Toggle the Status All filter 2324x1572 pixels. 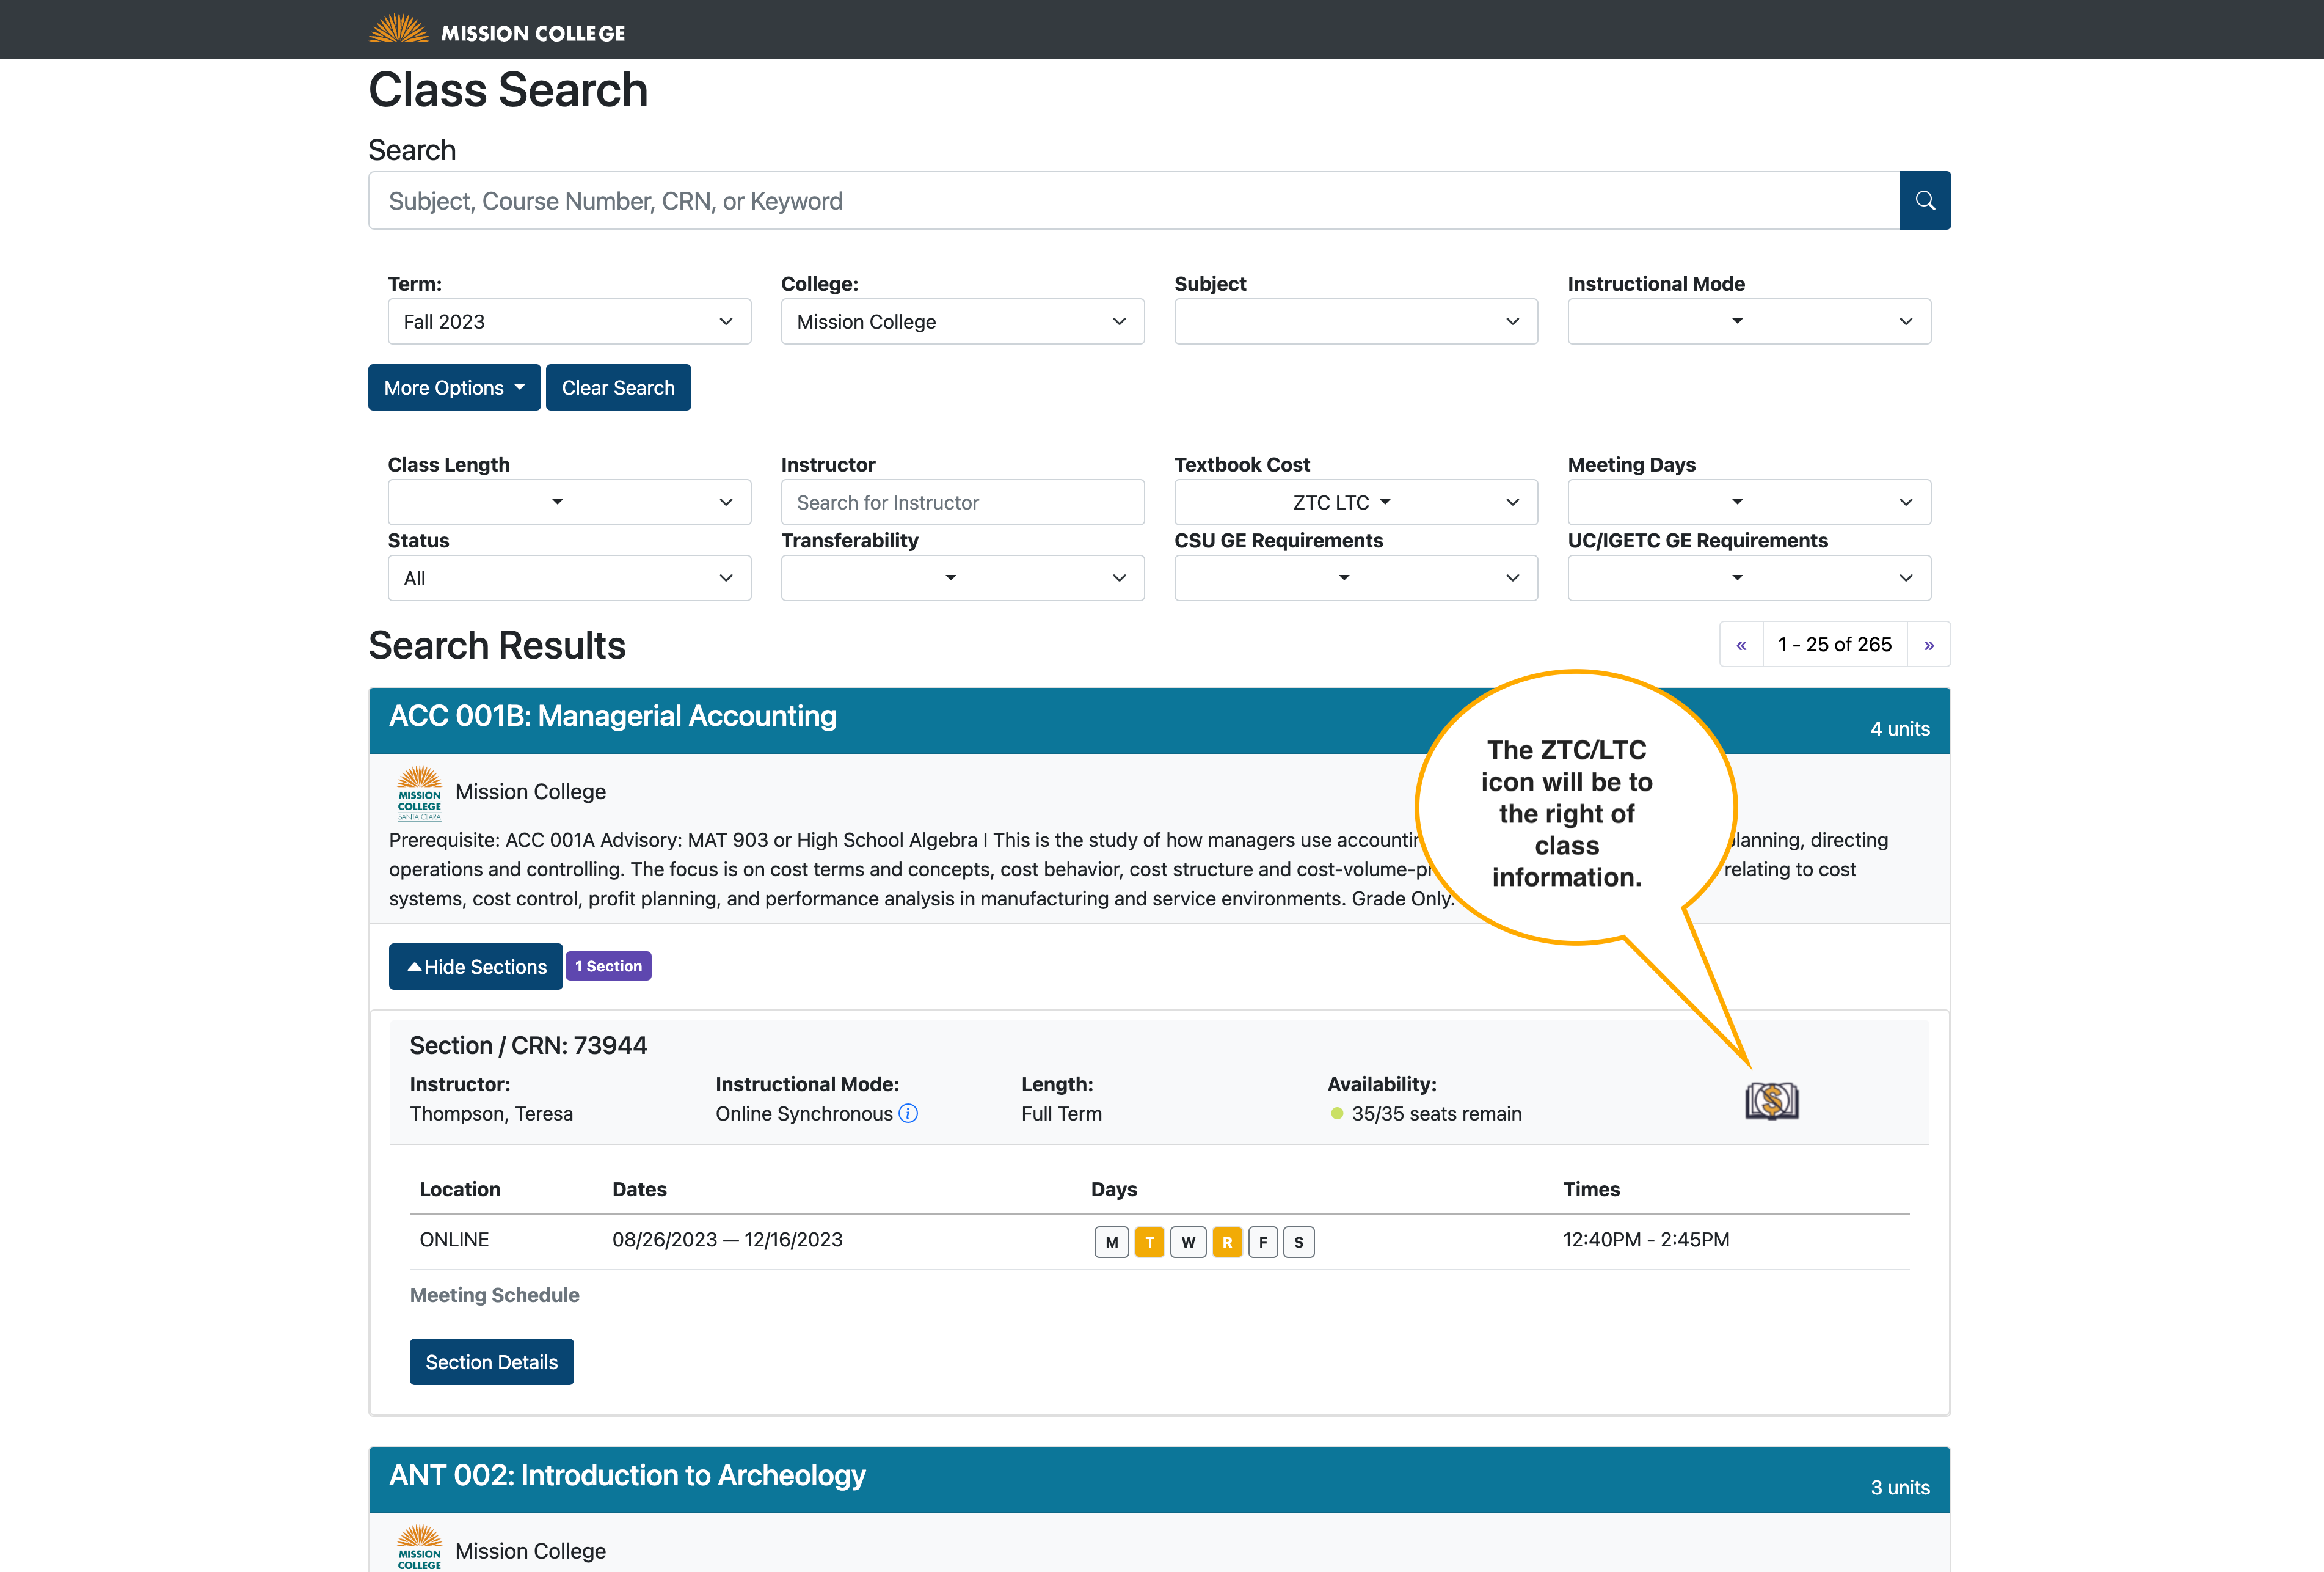(568, 576)
